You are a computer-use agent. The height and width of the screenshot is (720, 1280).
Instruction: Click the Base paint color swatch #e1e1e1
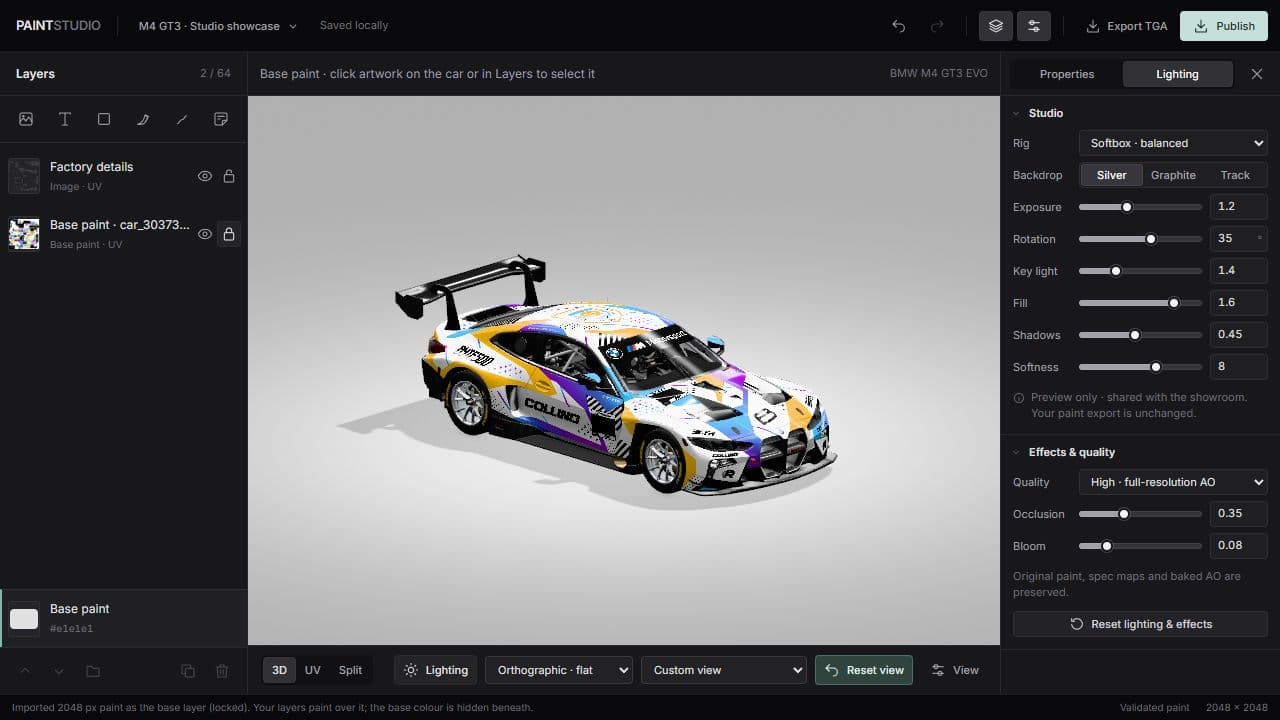24,618
